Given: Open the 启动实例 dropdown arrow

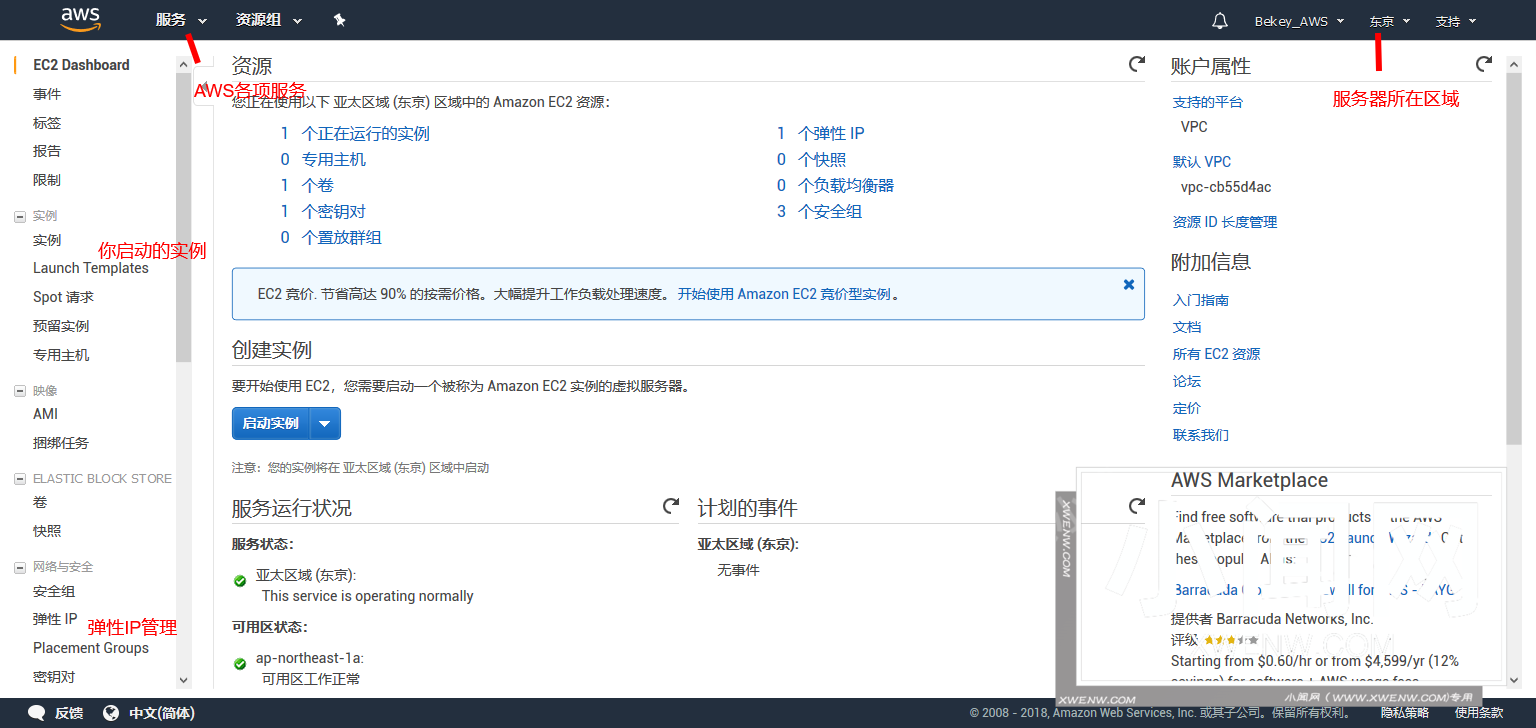Looking at the screenshot, I should [325, 423].
